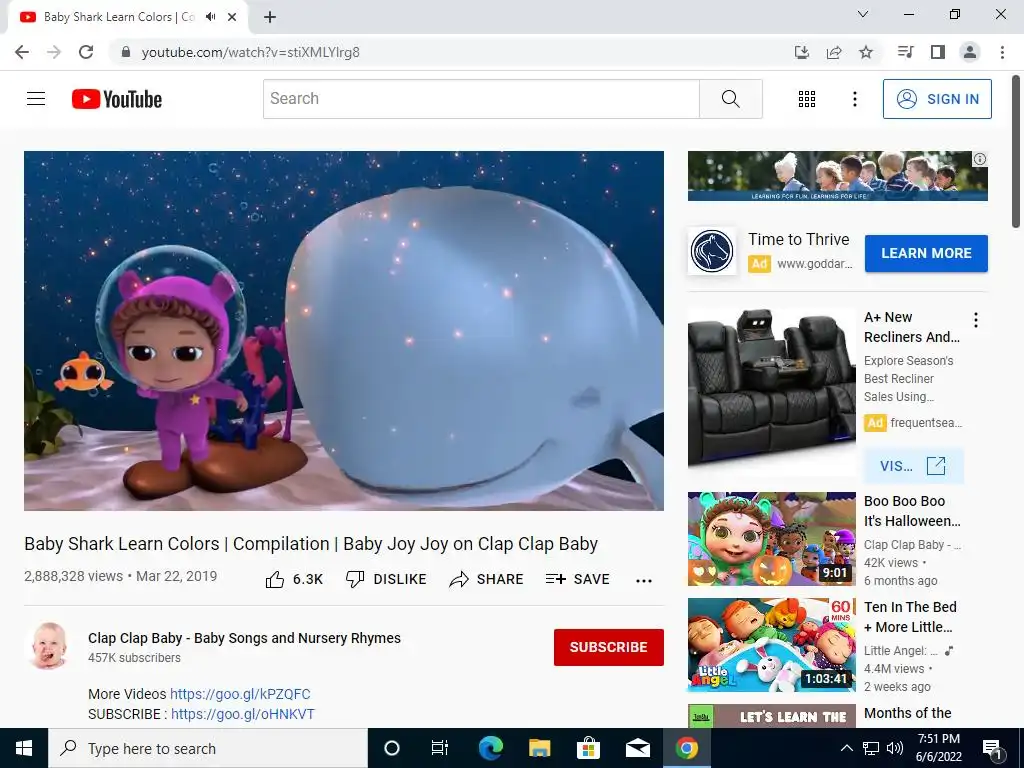The image size is (1024, 768).
Task: Reload the page
Action: (x=86, y=52)
